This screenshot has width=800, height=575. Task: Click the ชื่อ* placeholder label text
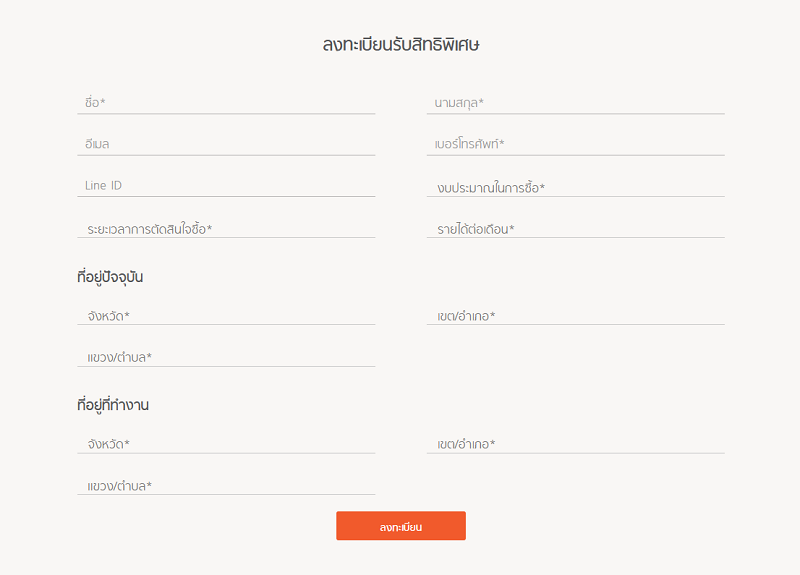95,102
